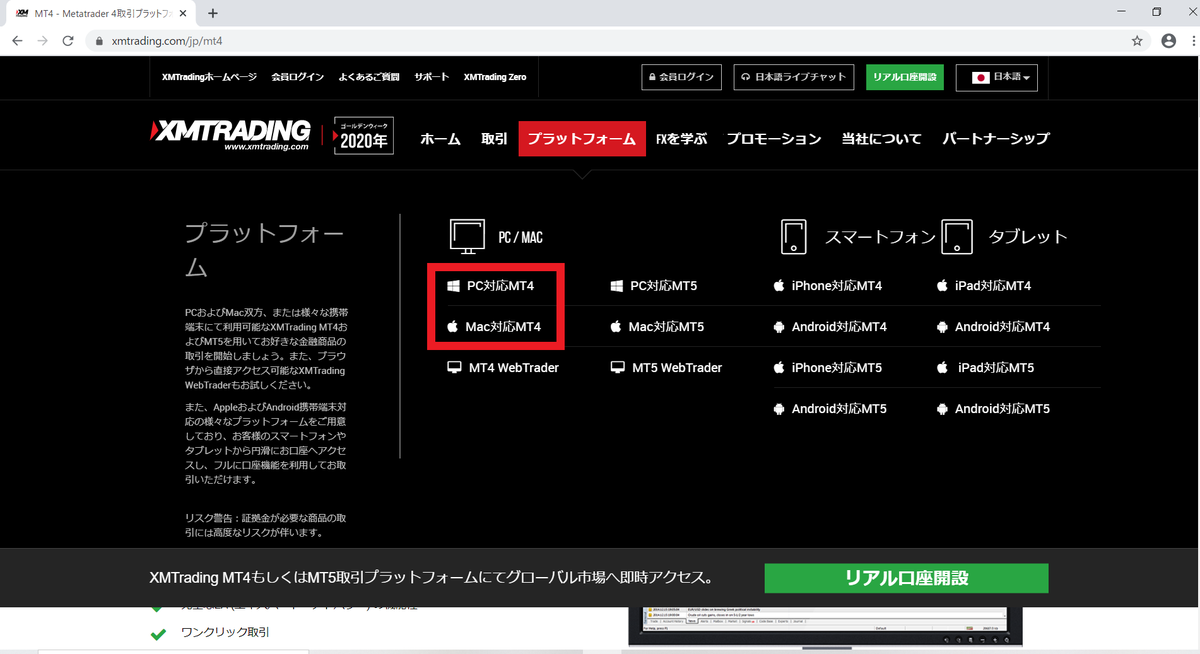Open PC対応MT5 link
The width and height of the screenshot is (1200, 654).
(664, 286)
